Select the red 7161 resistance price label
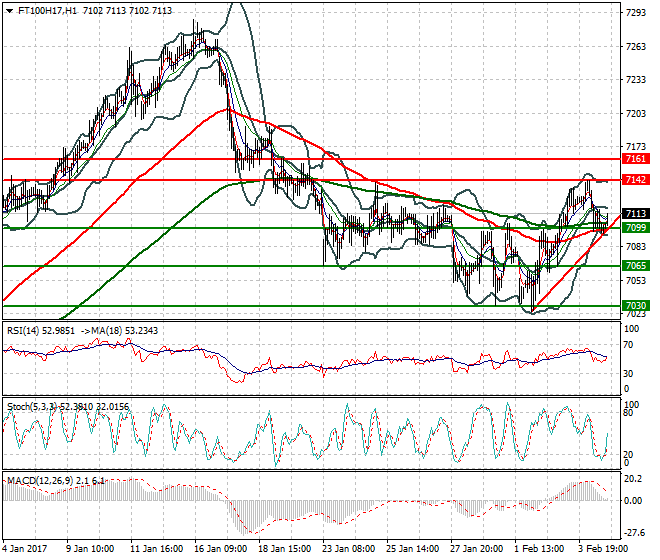 coord(636,159)
